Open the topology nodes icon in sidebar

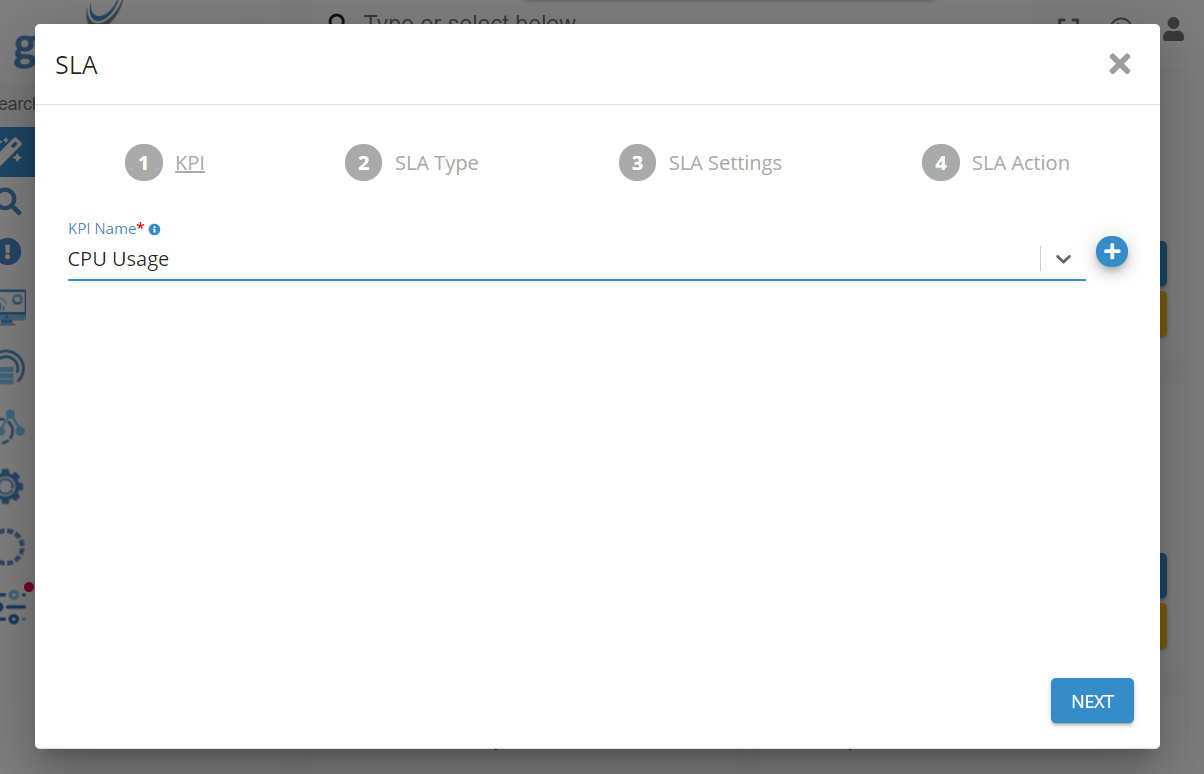click(x=12, y=426)
